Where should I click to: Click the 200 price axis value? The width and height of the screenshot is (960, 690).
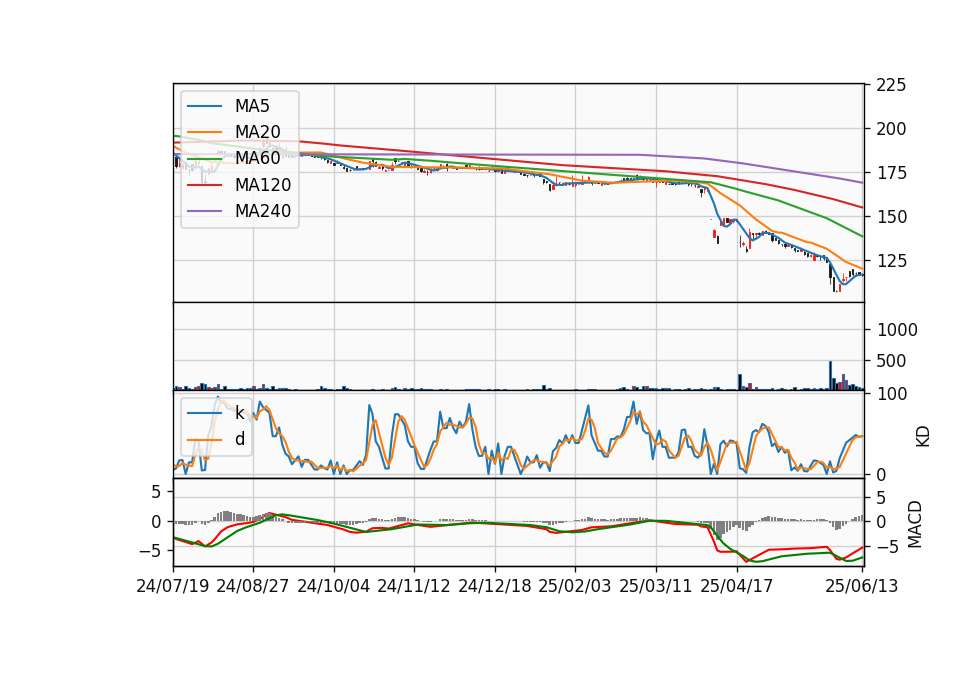[x=891, y=129]
